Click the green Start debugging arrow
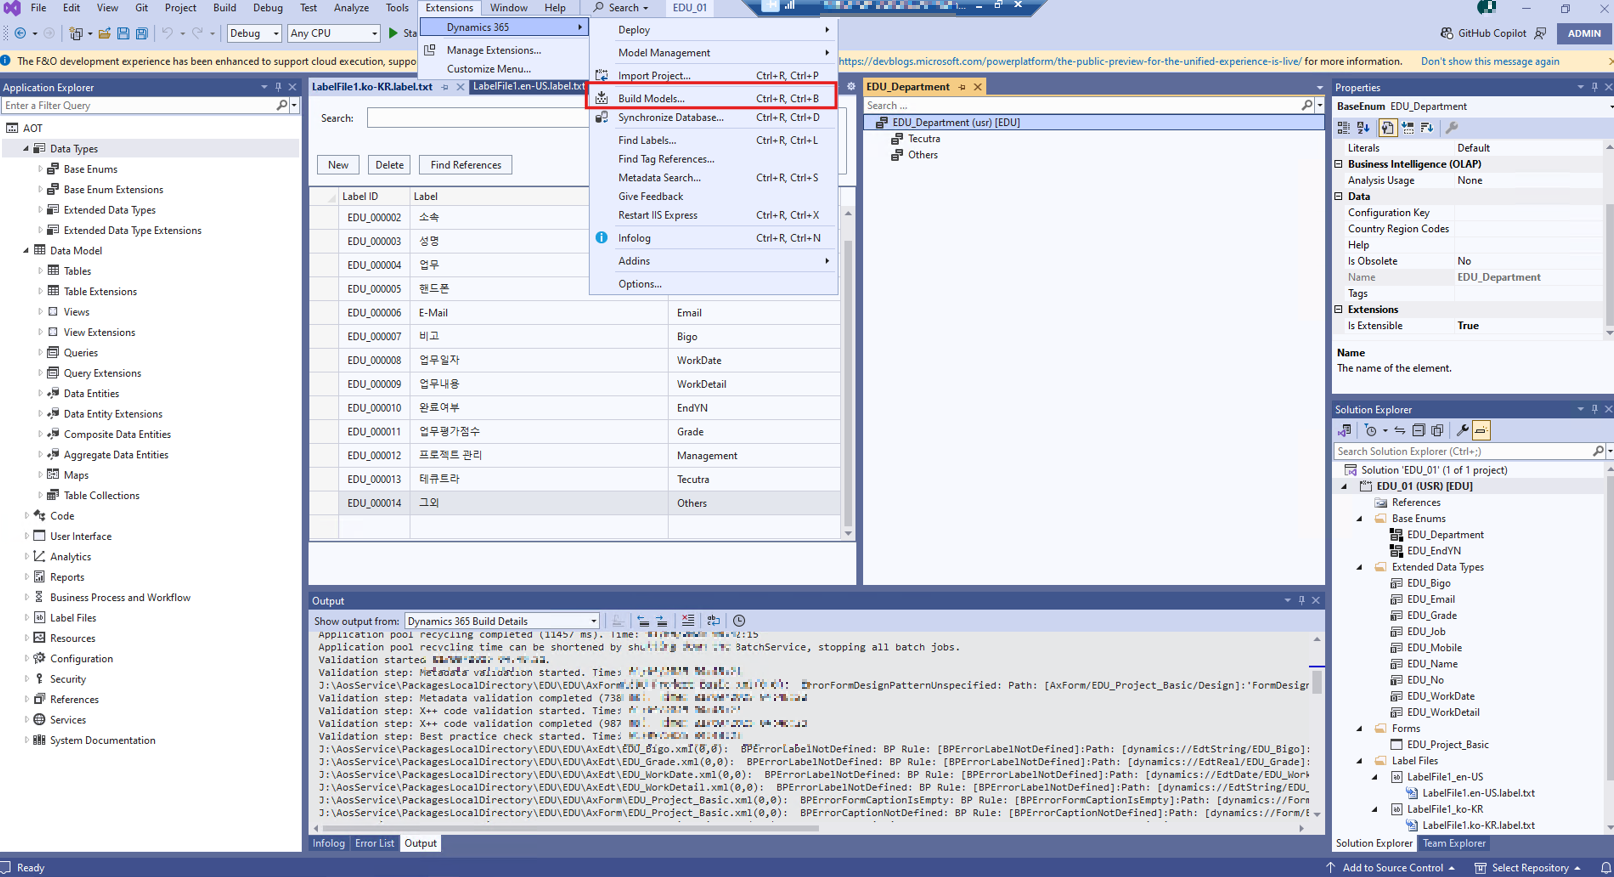Image resolution: width=1614 pixels, height=877 pixels. click(x=393, y=33)
